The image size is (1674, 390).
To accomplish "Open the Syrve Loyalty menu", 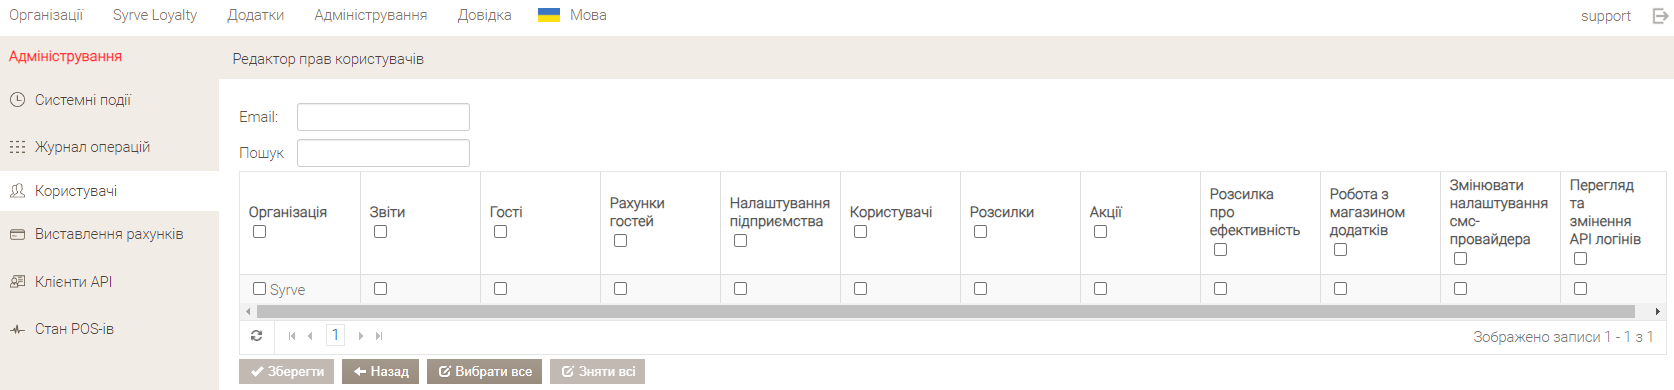I will tap(155, 15).
